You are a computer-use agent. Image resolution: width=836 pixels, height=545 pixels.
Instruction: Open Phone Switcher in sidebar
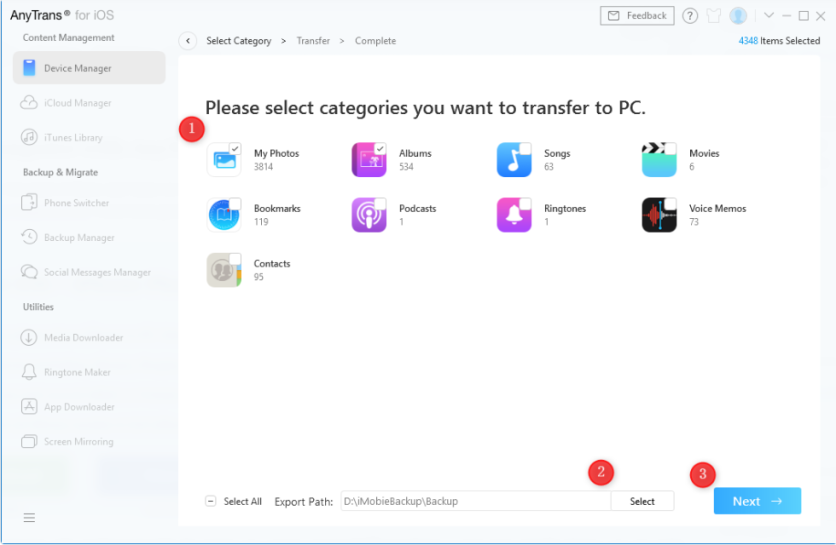pos(89,203)
